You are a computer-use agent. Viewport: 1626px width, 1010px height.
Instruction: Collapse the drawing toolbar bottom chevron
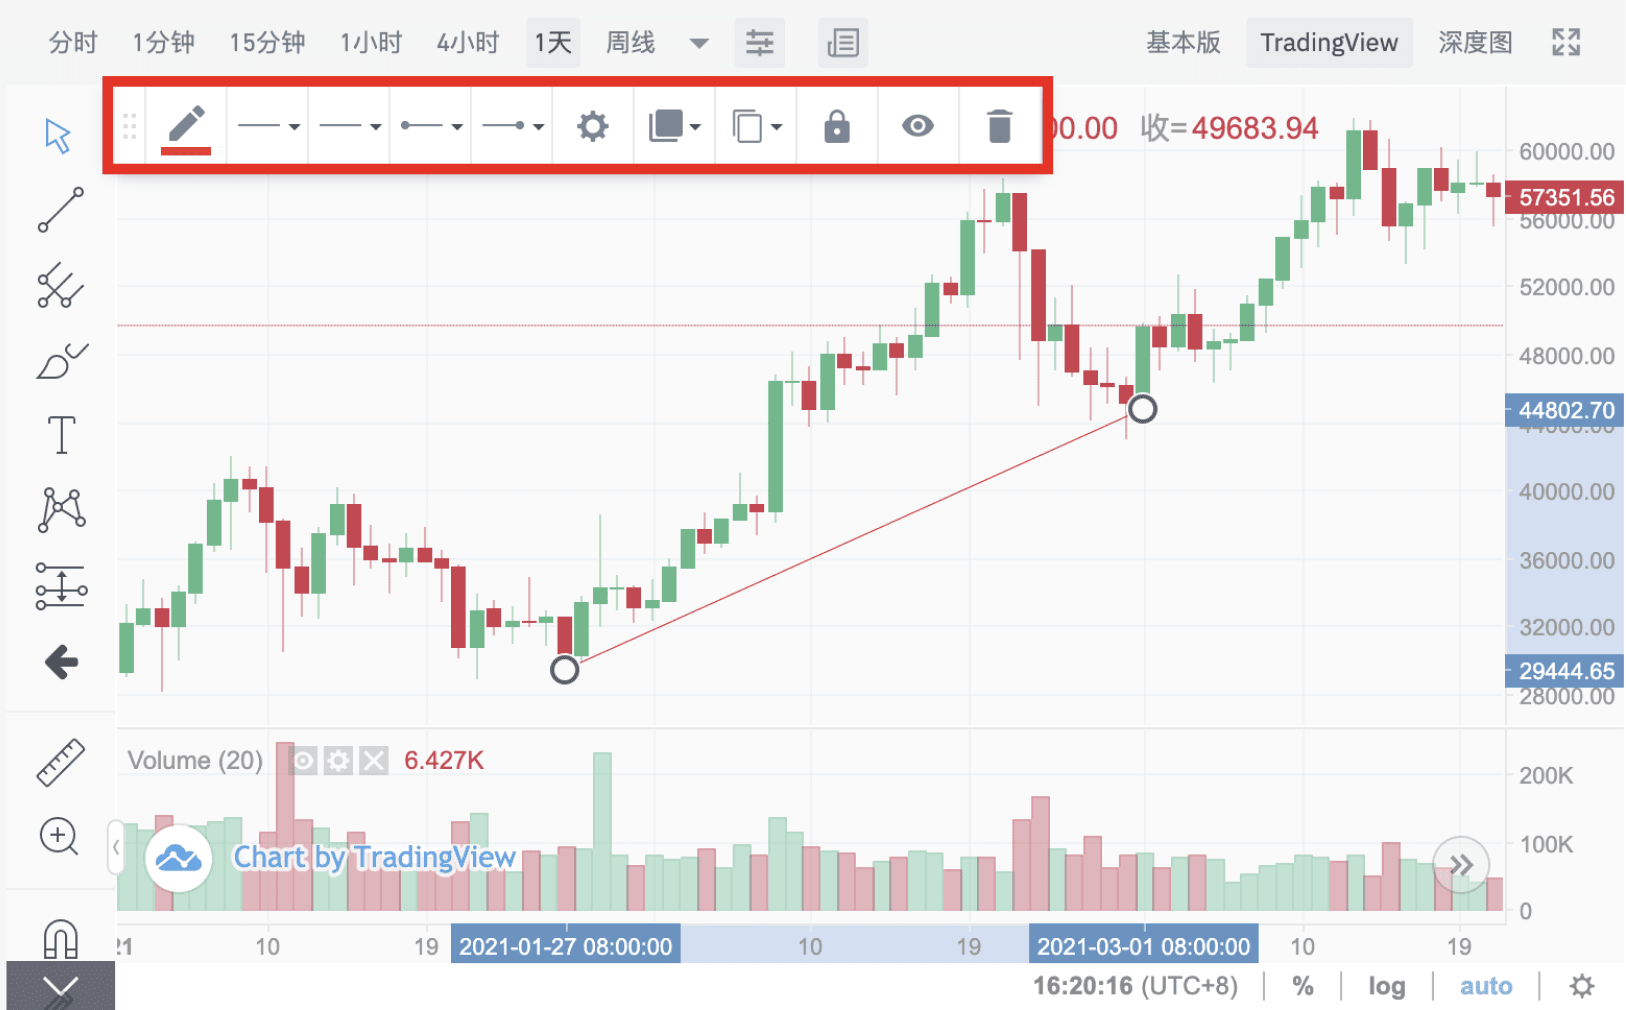tap(61, 987)
